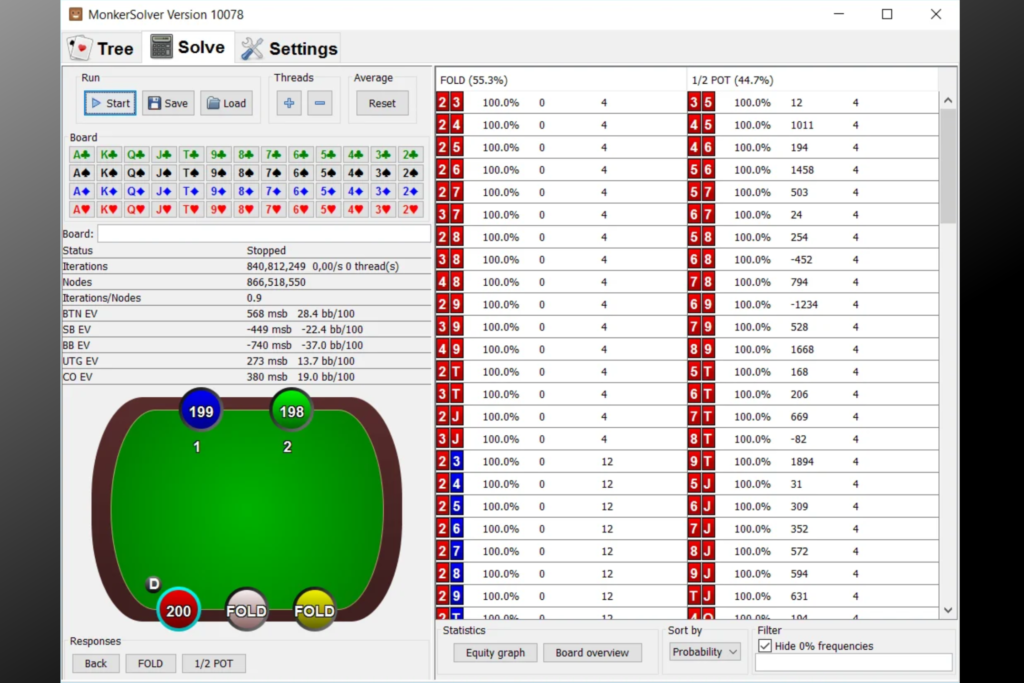Select the five of spades board card

[328, 173]
